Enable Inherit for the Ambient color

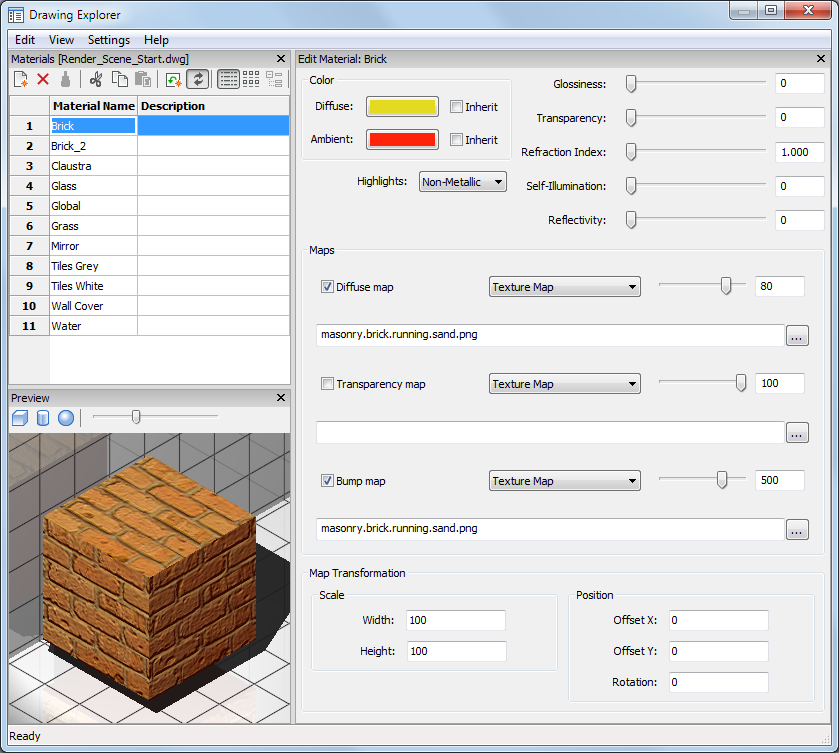[x=456, y=140]
